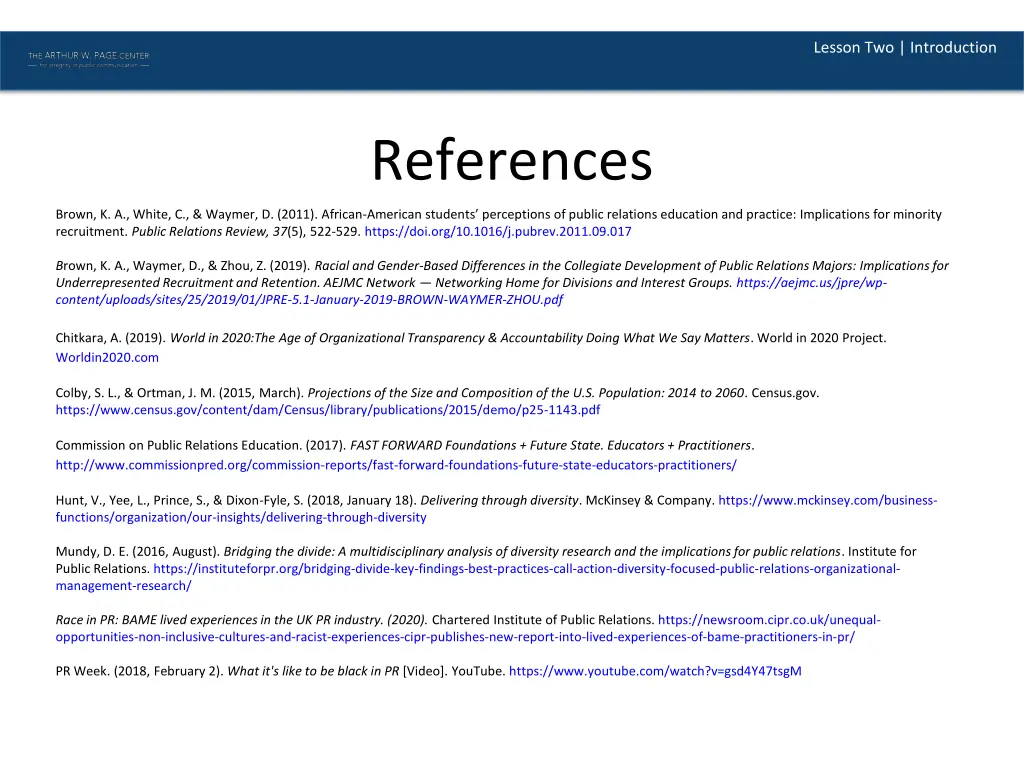Viewport: 1024px width, 768px height.
Task: Open the commissionpred.org fast-forward report link
Action: (396, 465)
